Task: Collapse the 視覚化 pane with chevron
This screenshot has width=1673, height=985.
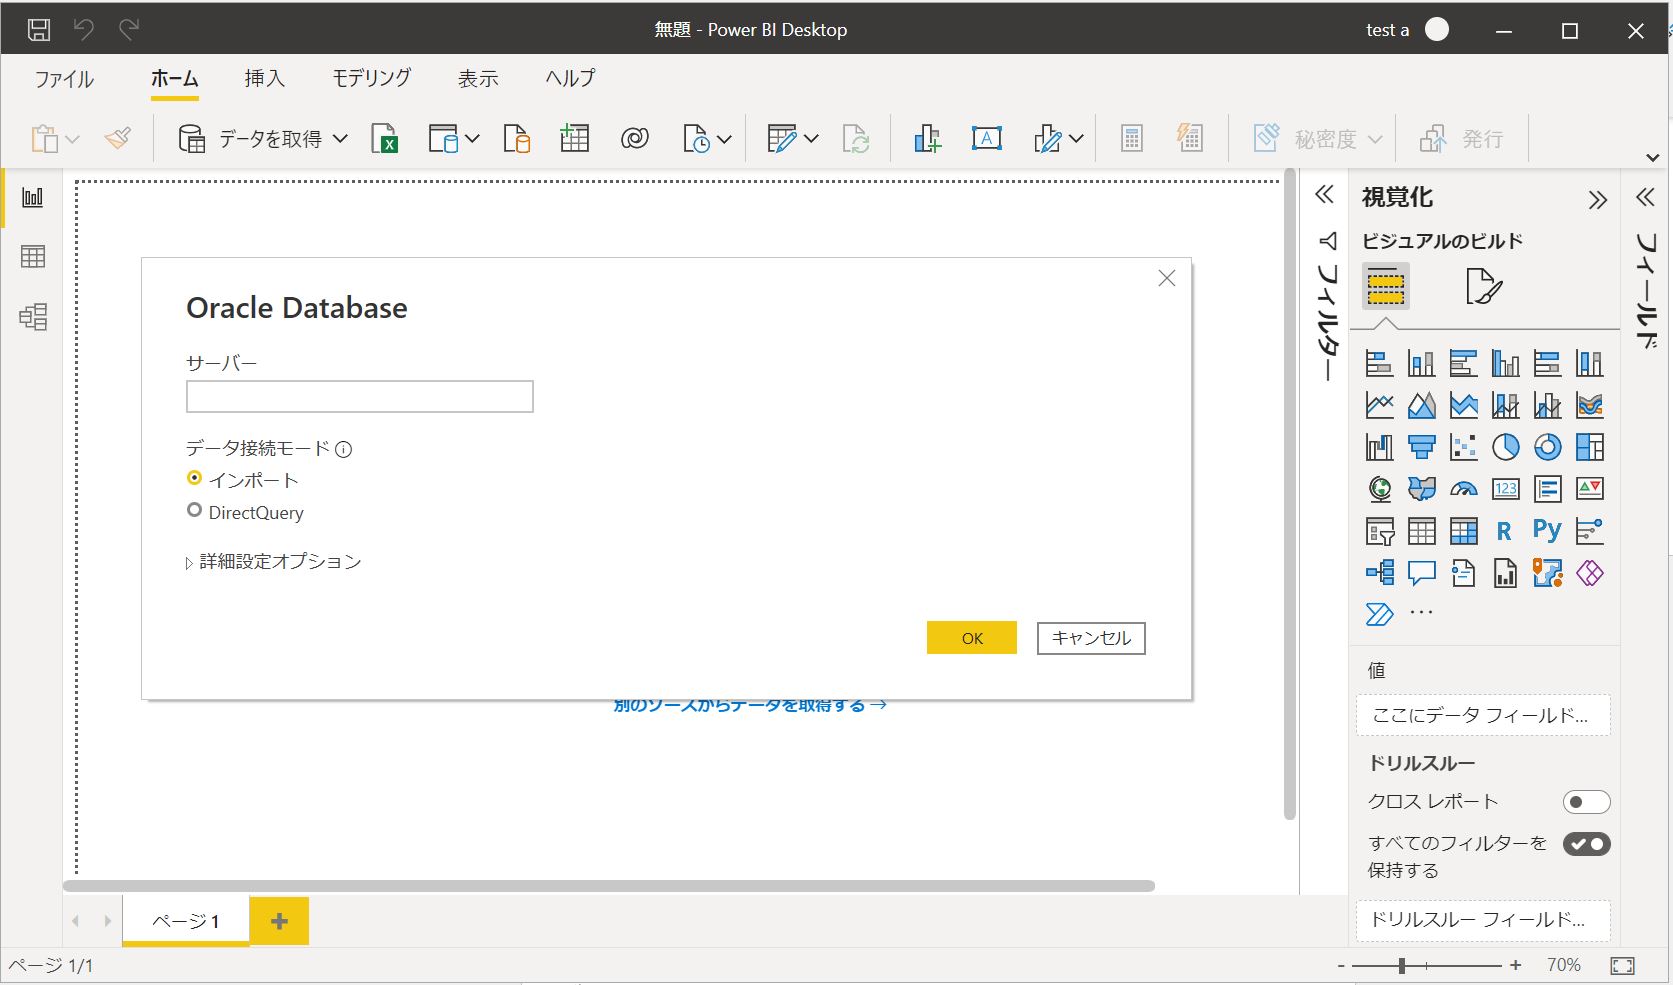Action: point(1597,199)
